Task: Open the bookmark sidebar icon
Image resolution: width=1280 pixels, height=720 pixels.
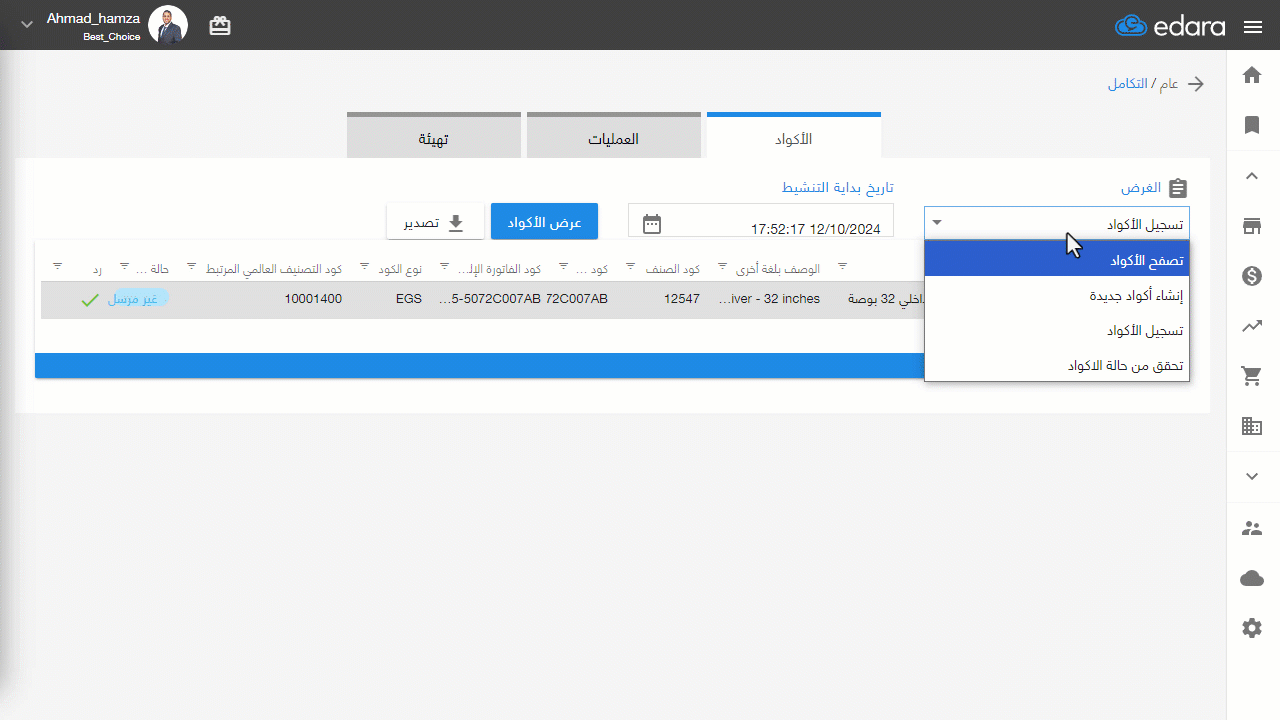Action: (1252, 125)
